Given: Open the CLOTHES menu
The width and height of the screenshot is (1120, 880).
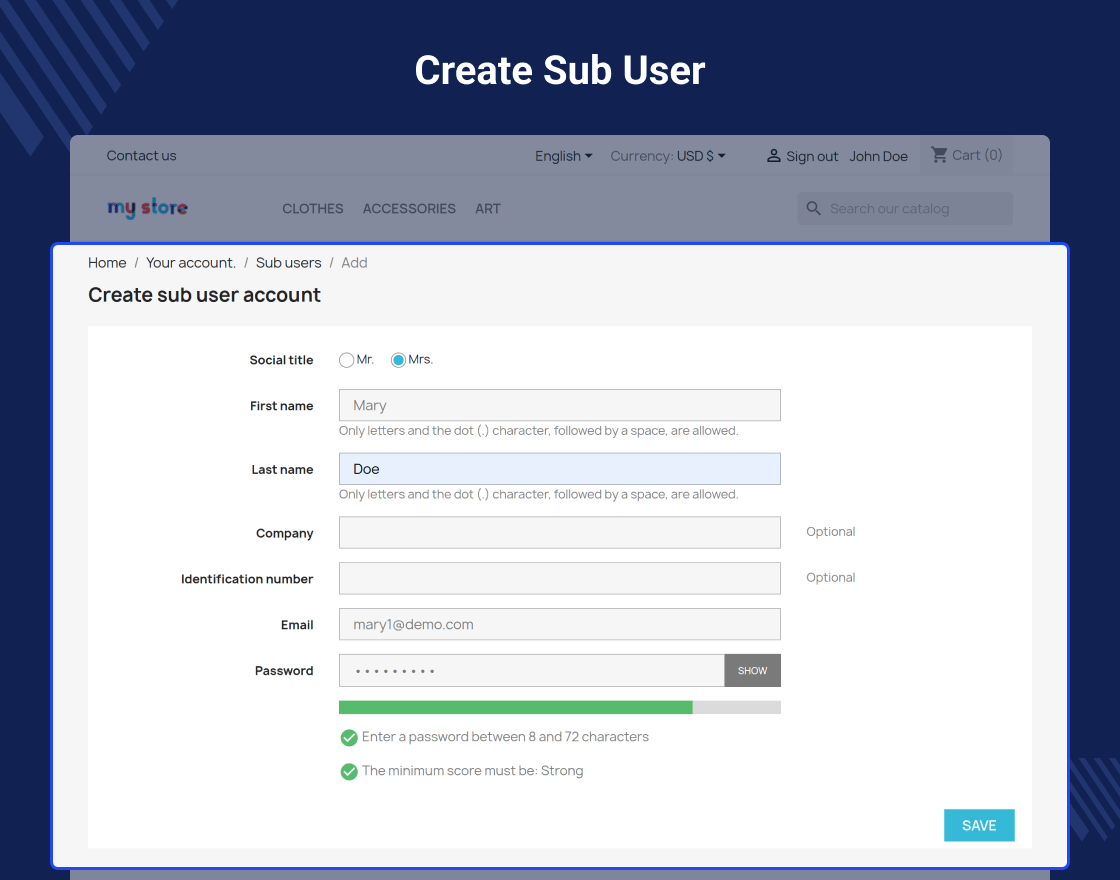Looking at the screenshot, I should (x=313, y=209).
